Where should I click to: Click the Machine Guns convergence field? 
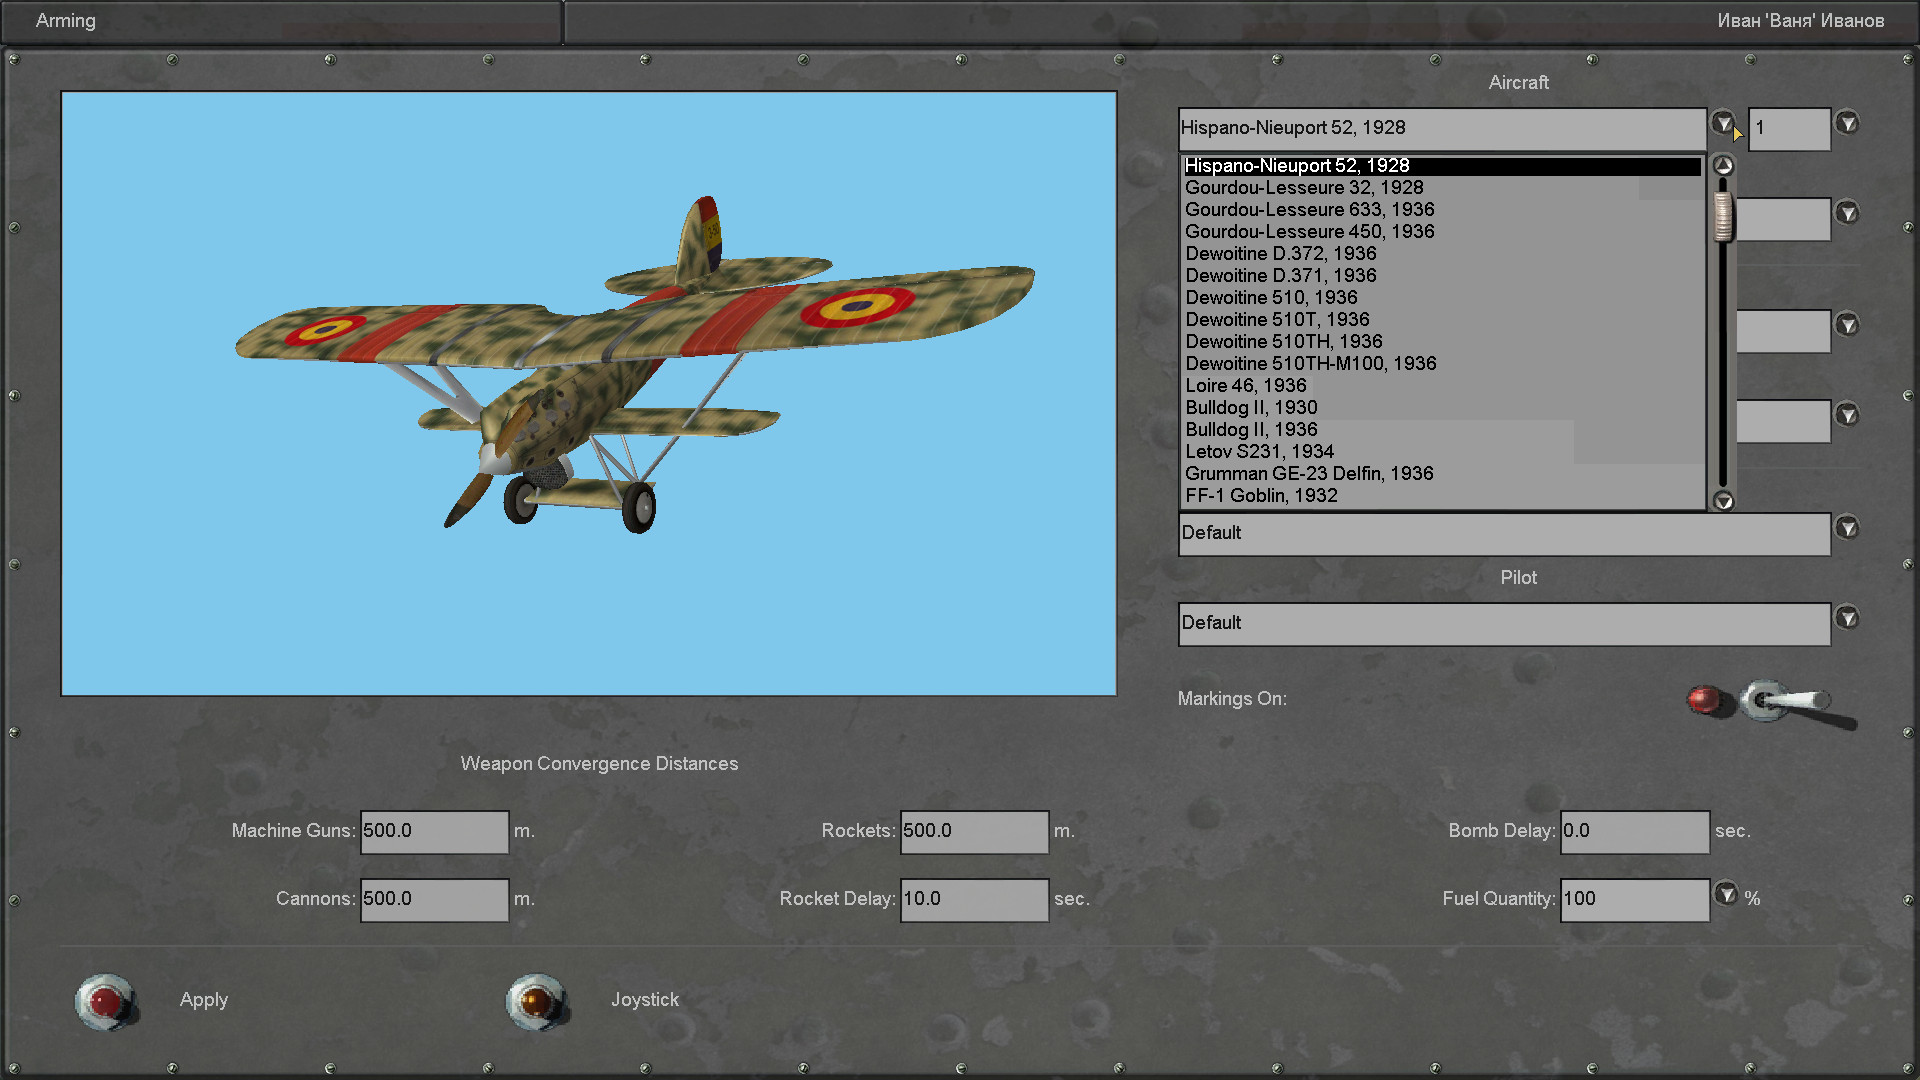coord(434,832)
